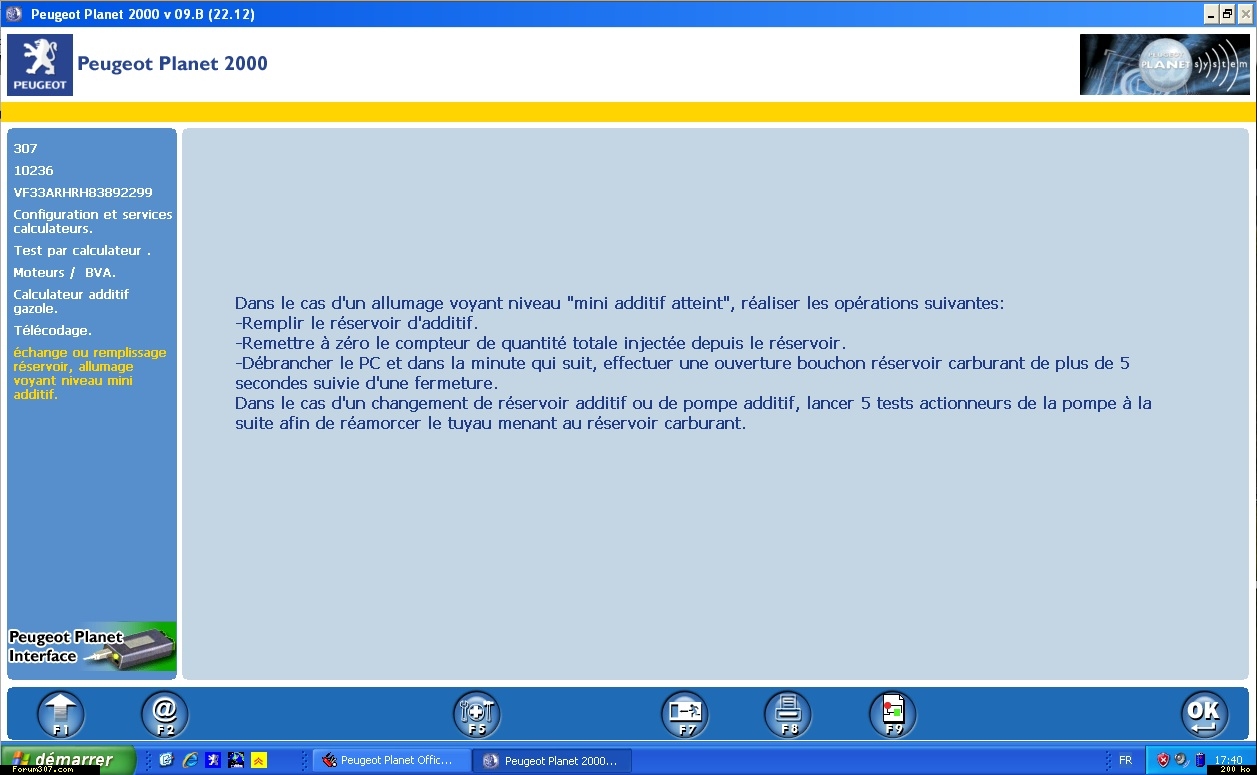
Task: Click the 'Peugeot Planet 2000' header title
Action: pos(173,64)
